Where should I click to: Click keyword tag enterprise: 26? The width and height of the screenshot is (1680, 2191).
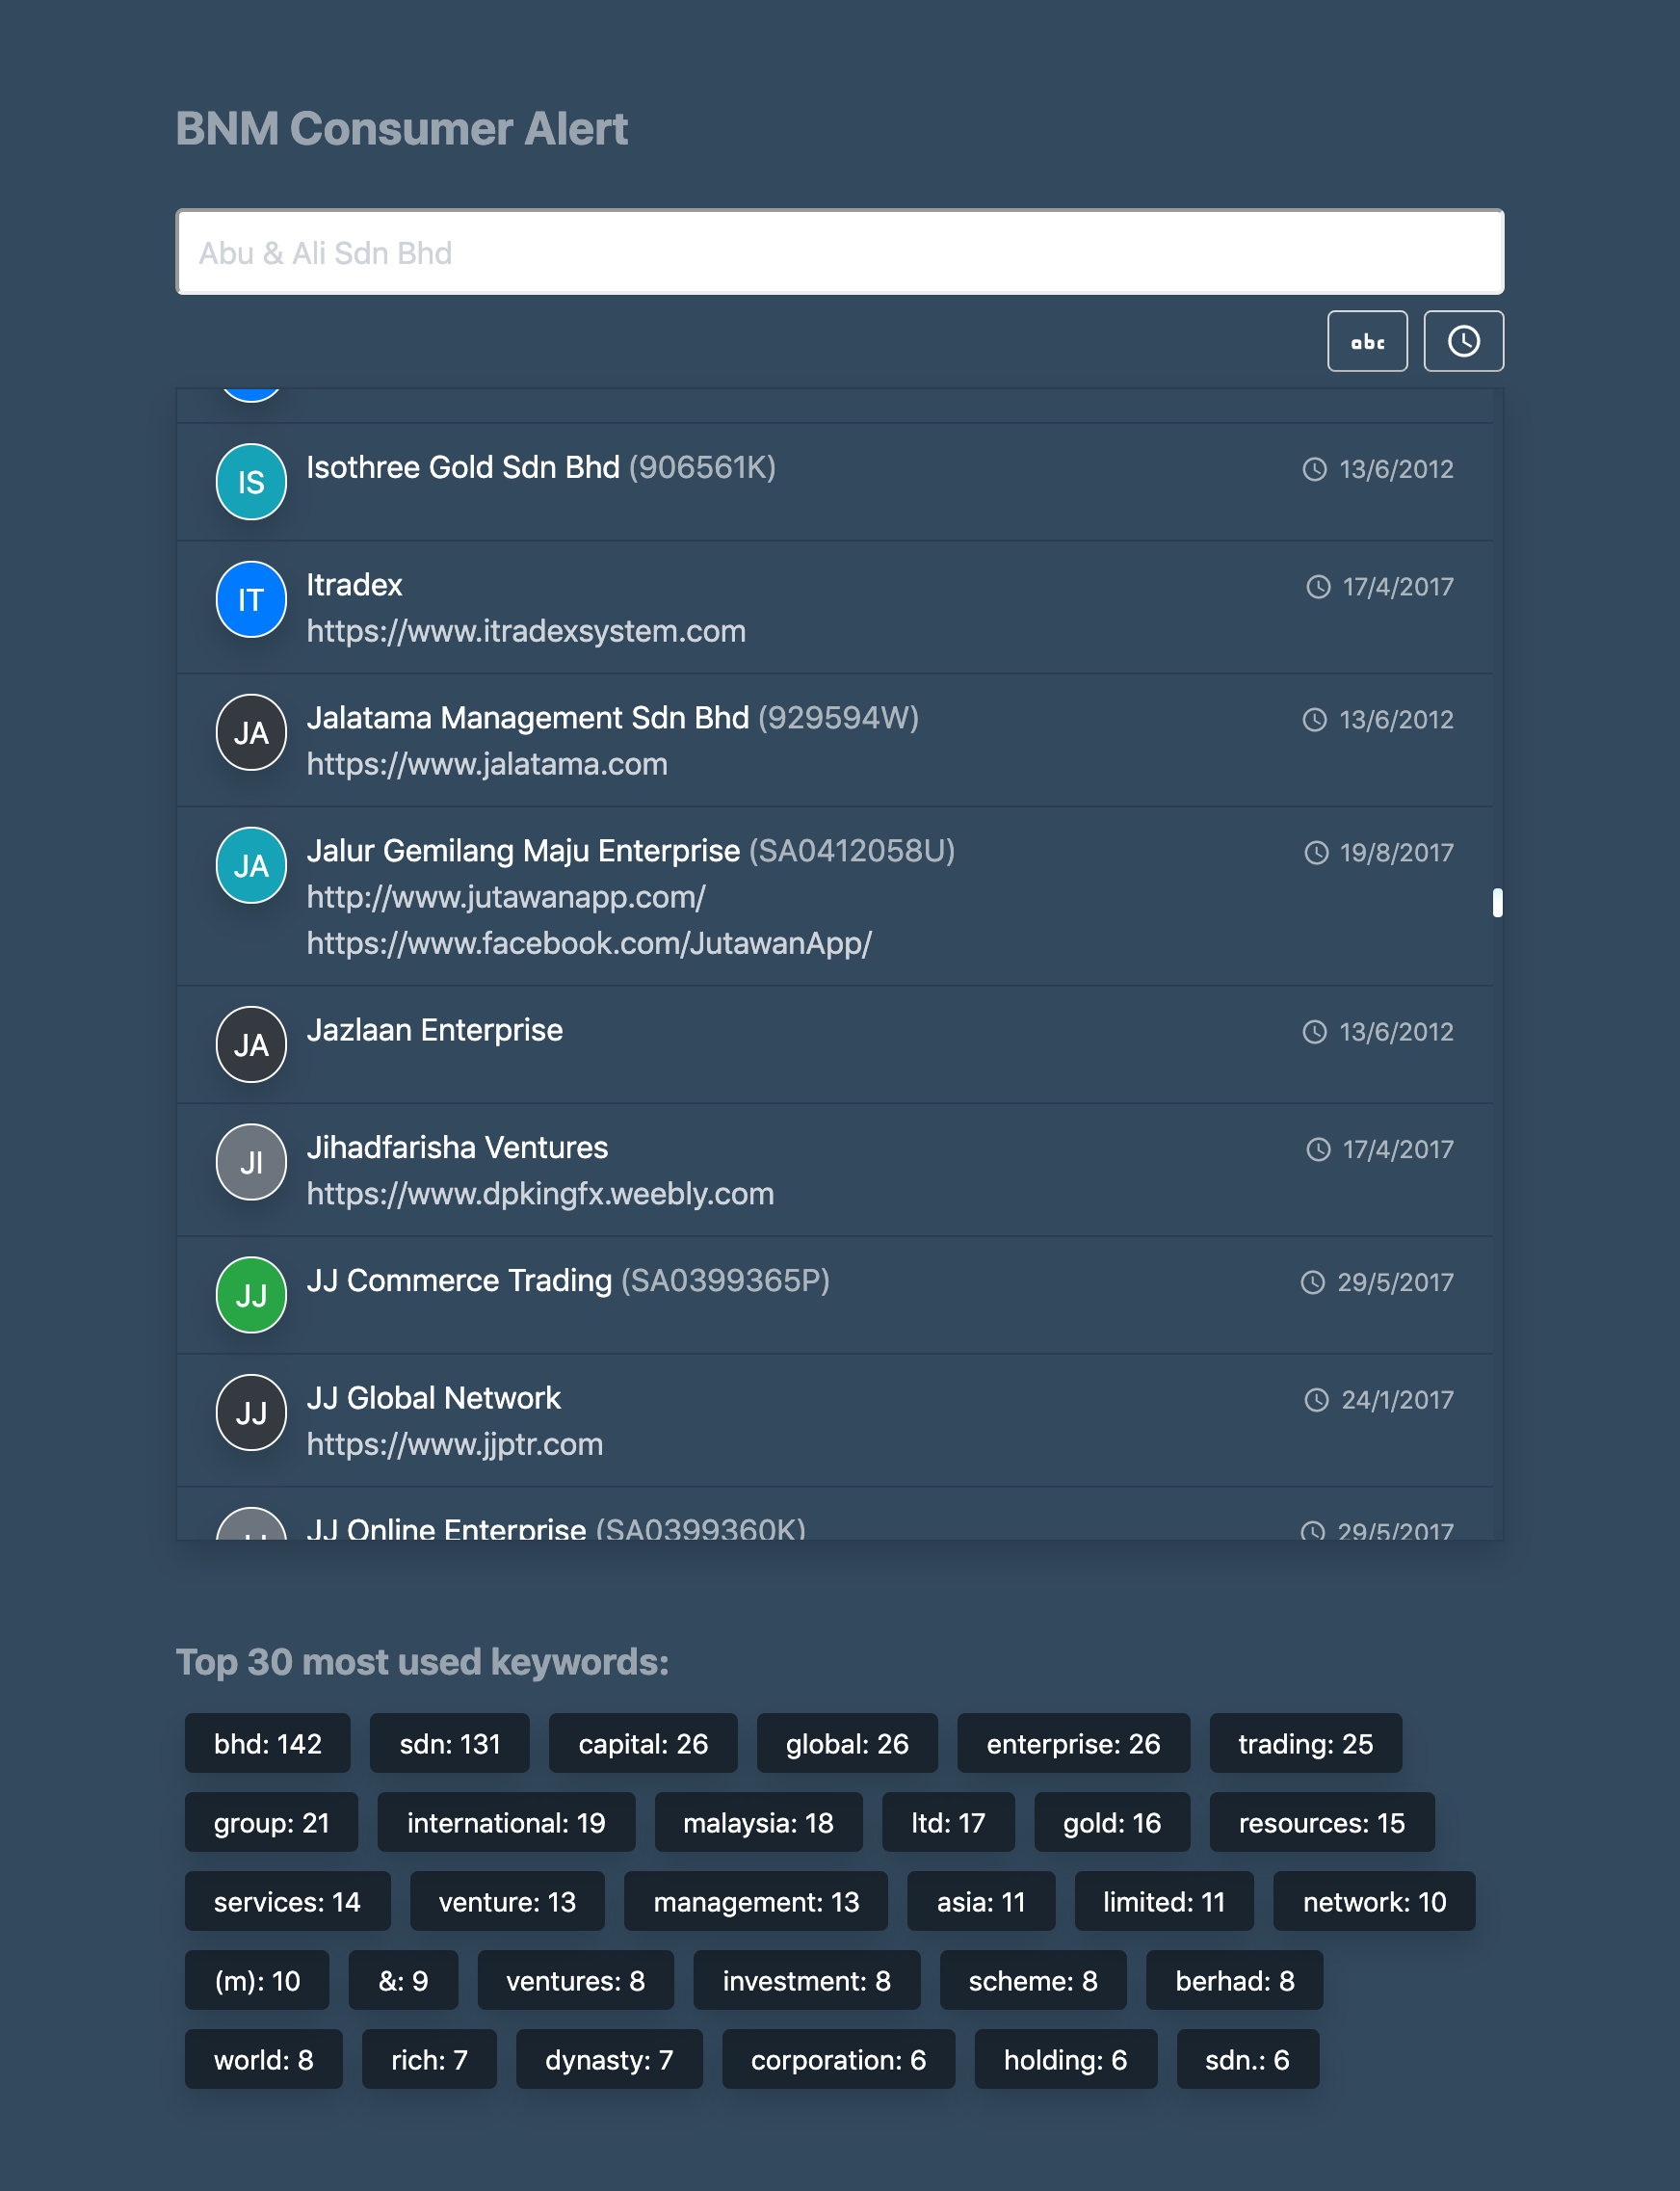1073,1743
